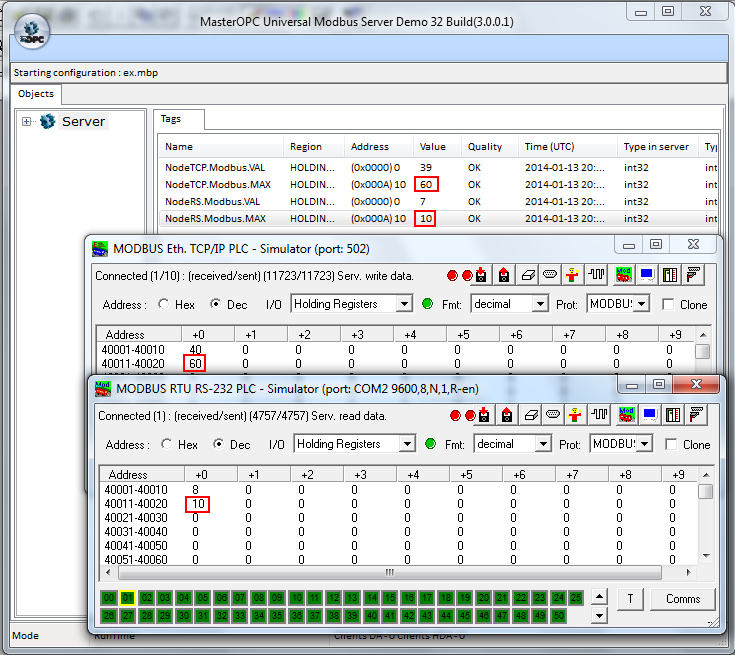
Task: Enable the Clone checkbox in the RTU simulator
Action: [671, 444]
